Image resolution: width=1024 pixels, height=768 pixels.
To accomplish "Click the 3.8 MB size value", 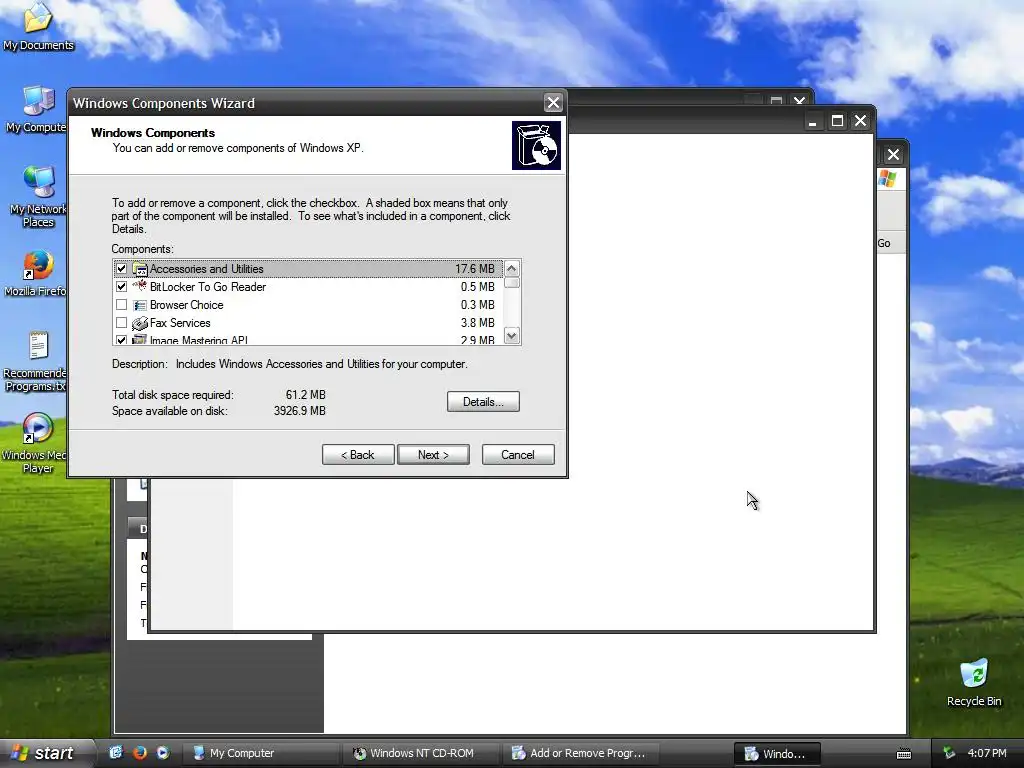I will [477, 323].
